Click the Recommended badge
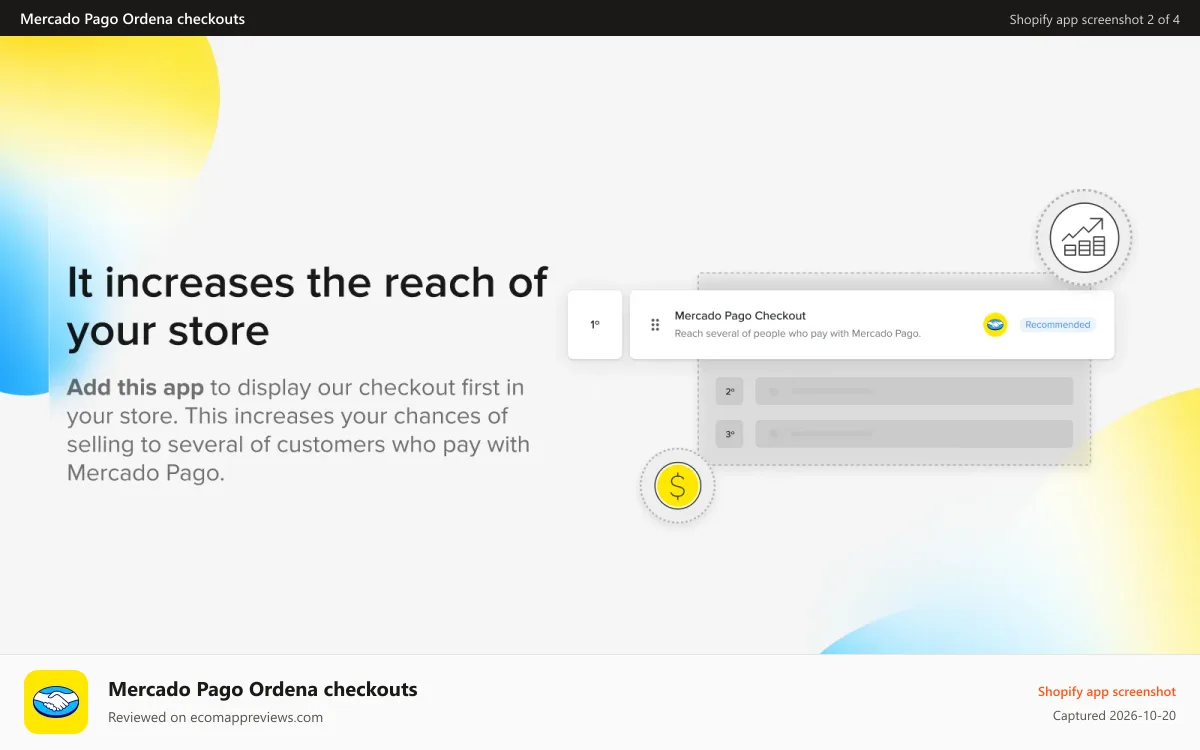The height and width of the screenshot is (750, 1200). coord(1057,325)
